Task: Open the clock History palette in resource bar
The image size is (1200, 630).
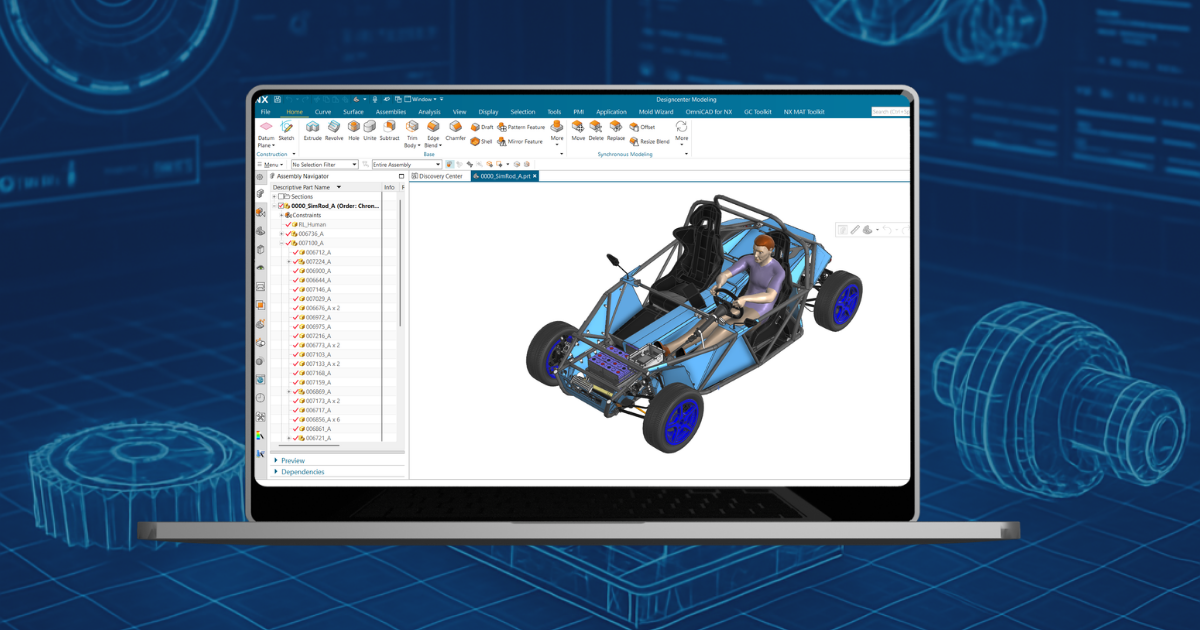Action: (x=261, y=398)
